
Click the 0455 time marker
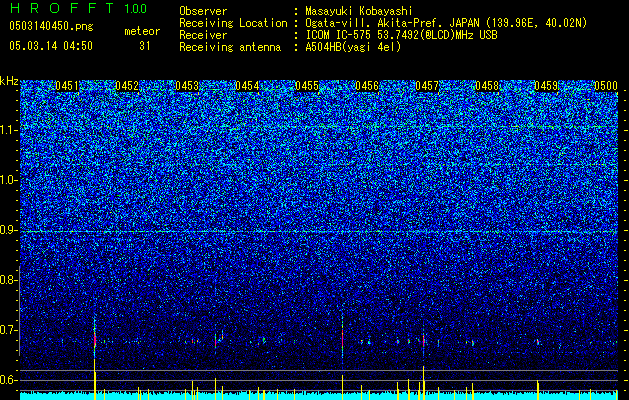(x=307, y=86)
